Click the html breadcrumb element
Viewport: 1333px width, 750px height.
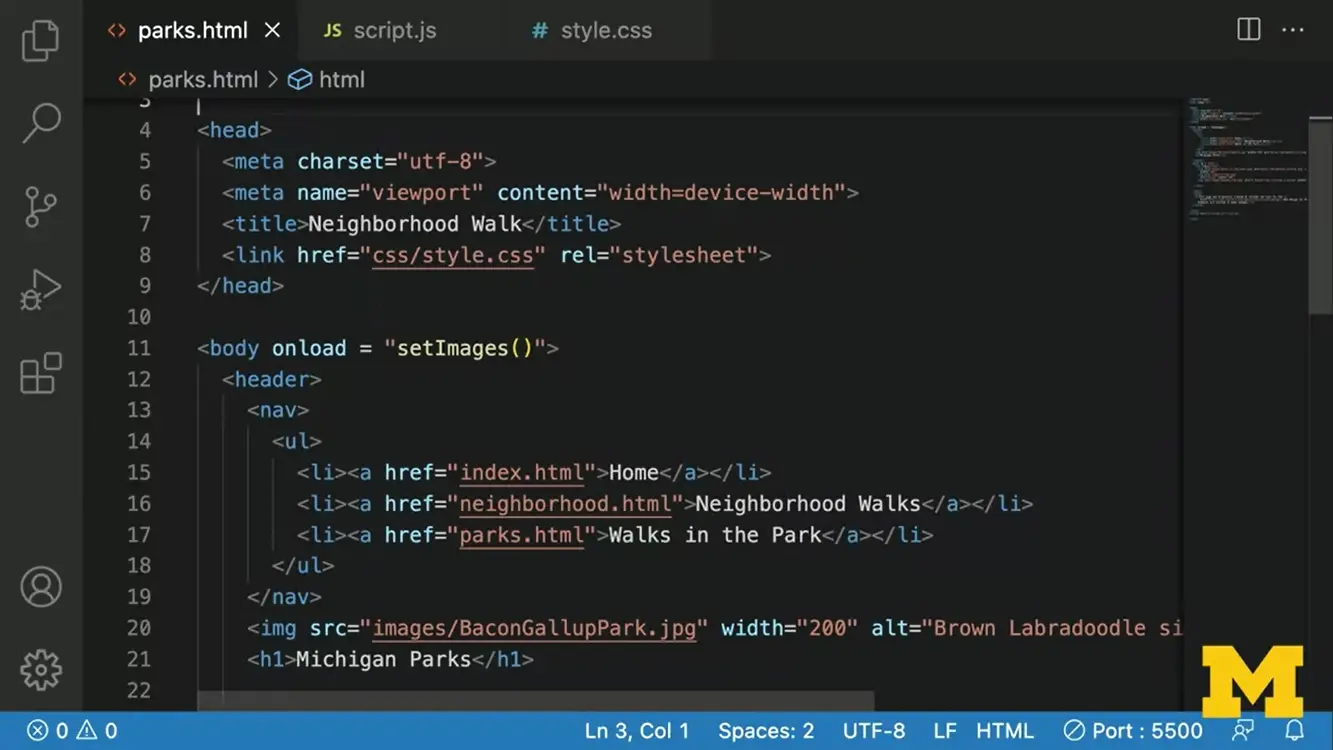[327, 80]
